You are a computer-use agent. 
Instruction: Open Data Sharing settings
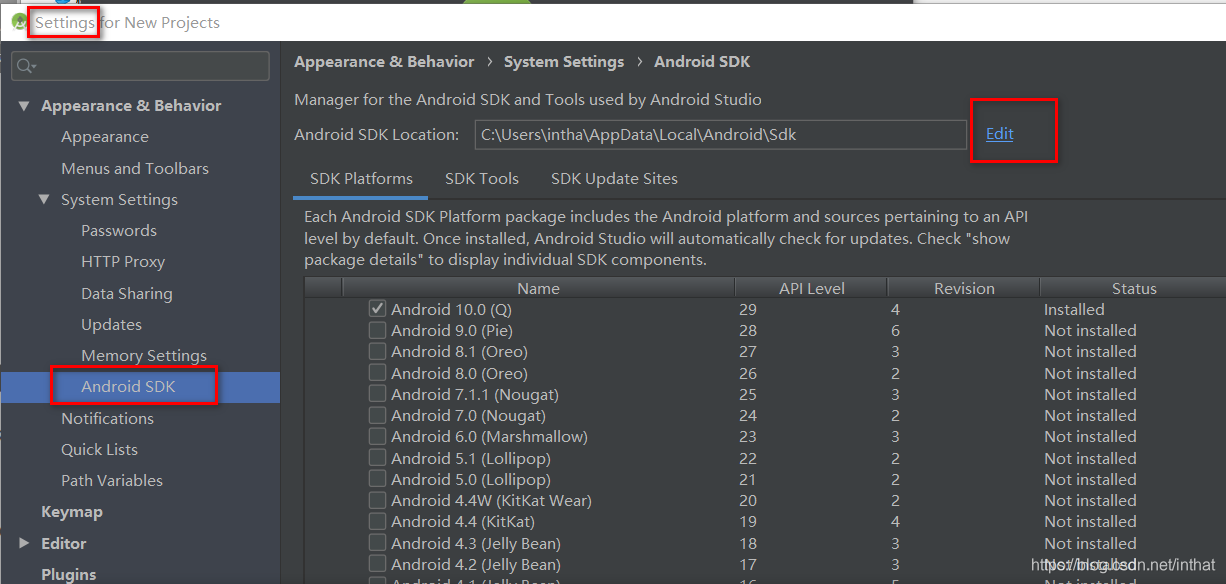pyautogui.click(x=127, y=294)
